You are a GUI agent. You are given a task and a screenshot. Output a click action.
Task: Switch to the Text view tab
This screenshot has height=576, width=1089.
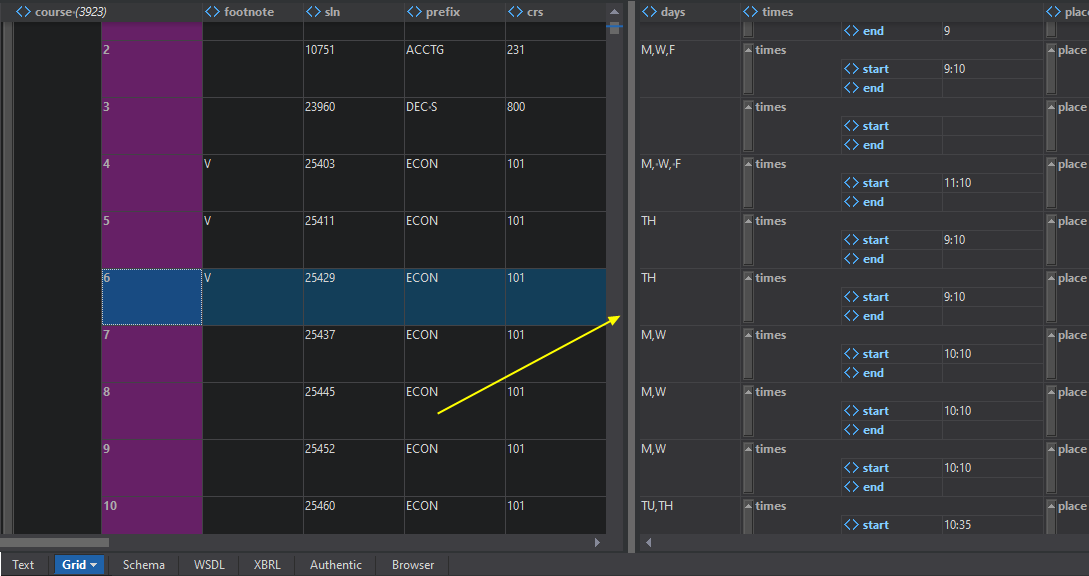23,565
